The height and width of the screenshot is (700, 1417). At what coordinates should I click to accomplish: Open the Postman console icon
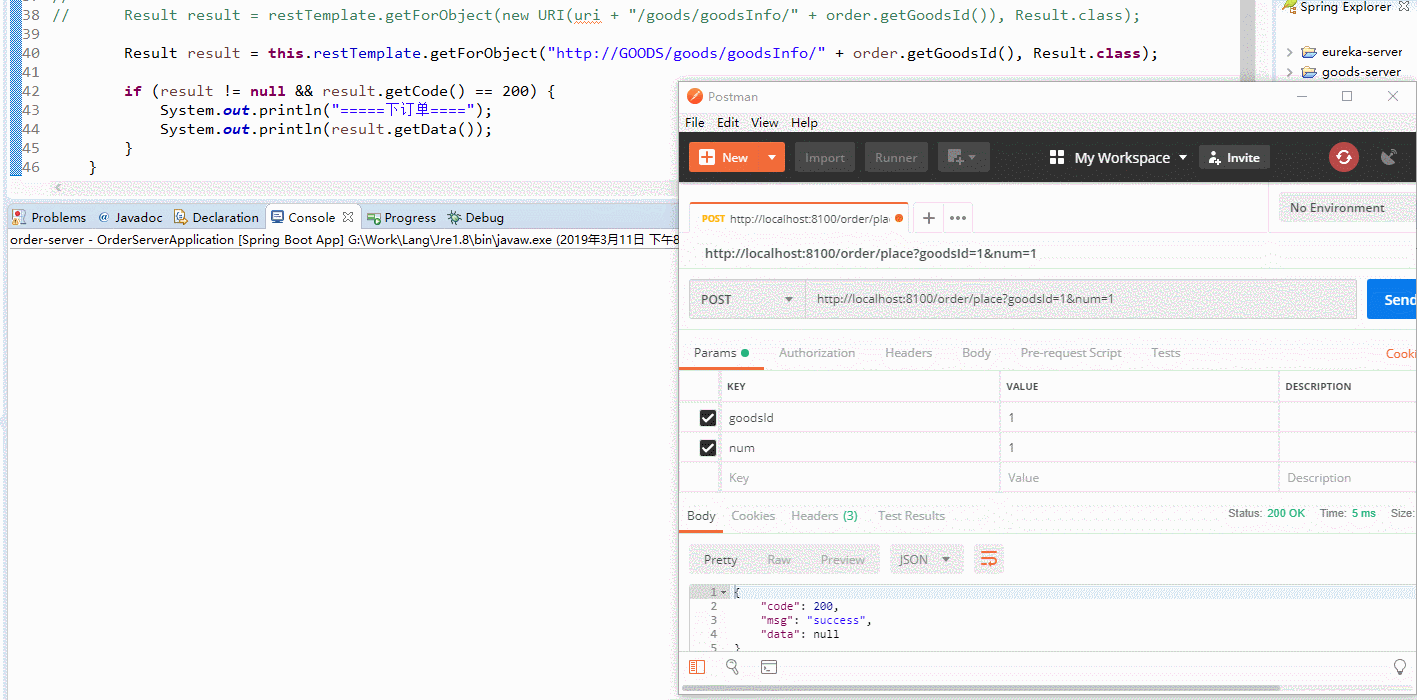769,667
